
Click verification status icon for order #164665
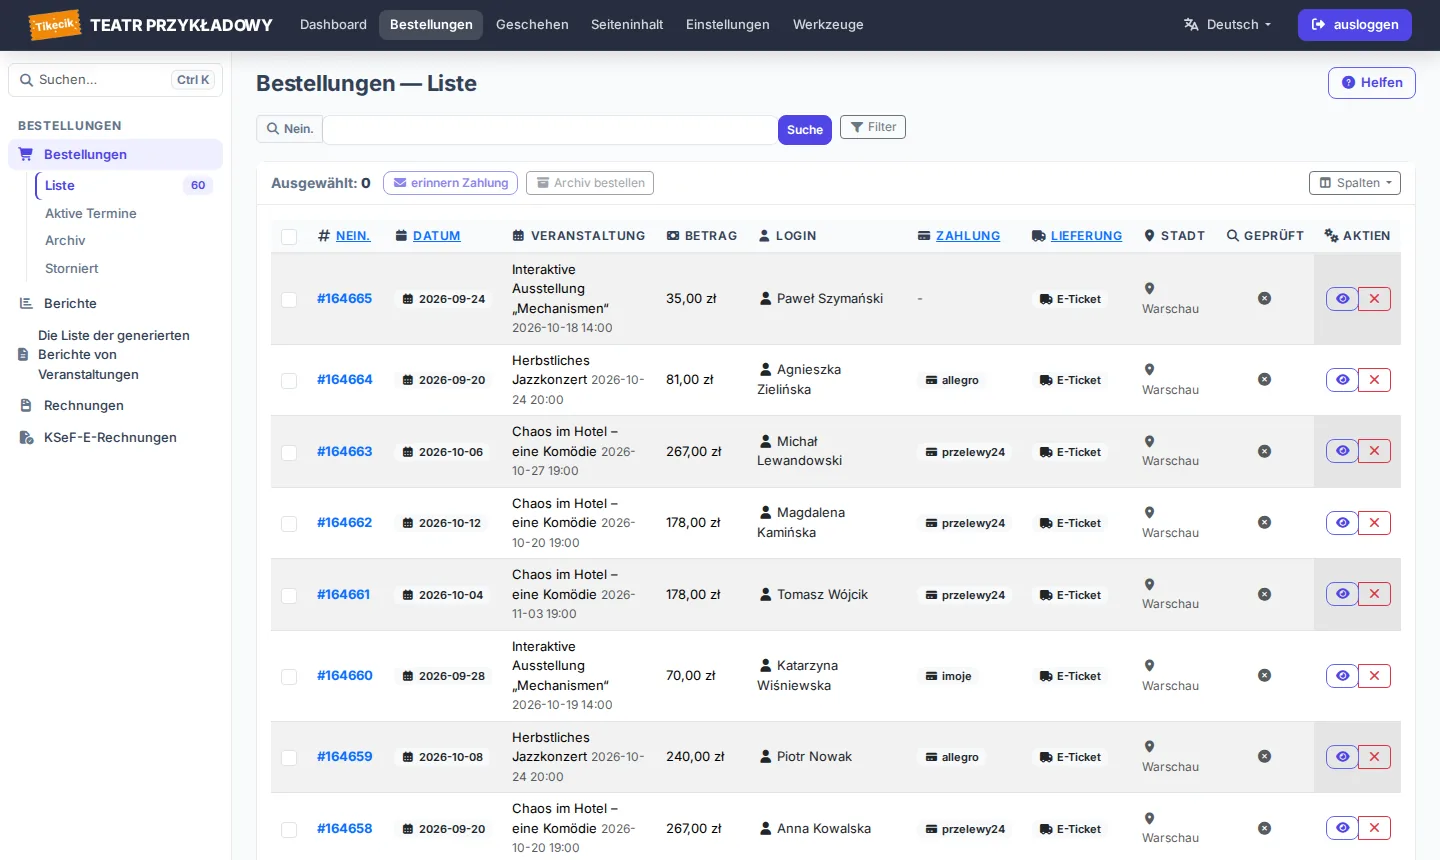pyautogui.click(x=1264, y=299)
